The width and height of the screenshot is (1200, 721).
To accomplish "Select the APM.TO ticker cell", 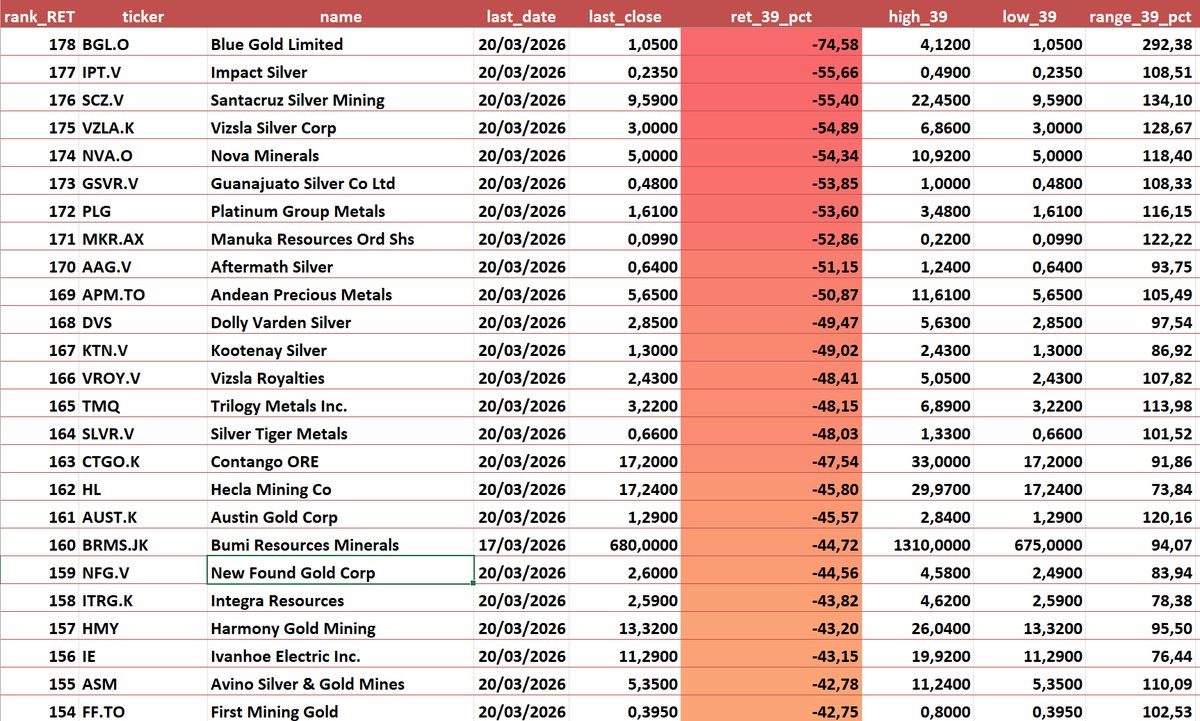I will click(x=143, y=295).
